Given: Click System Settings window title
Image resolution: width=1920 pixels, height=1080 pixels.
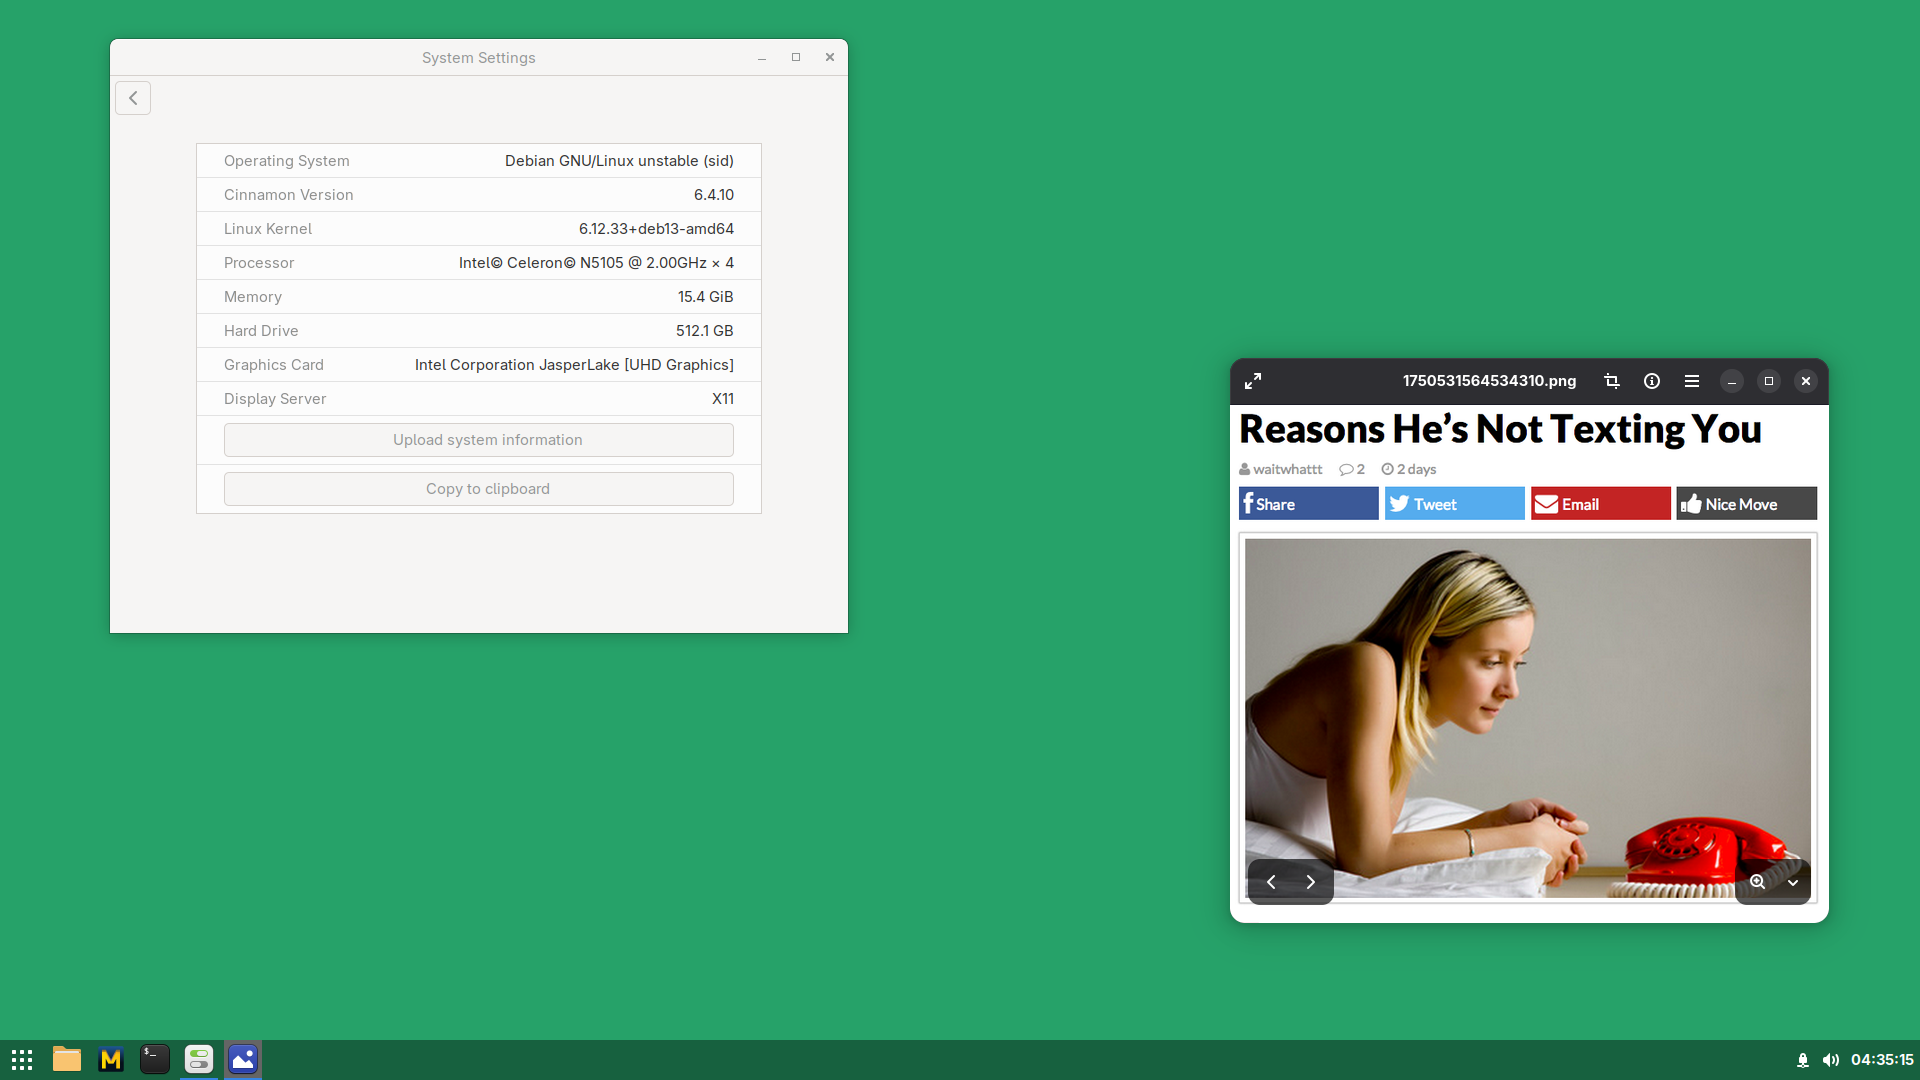Looking at the screenshot, I should point(478,58).
